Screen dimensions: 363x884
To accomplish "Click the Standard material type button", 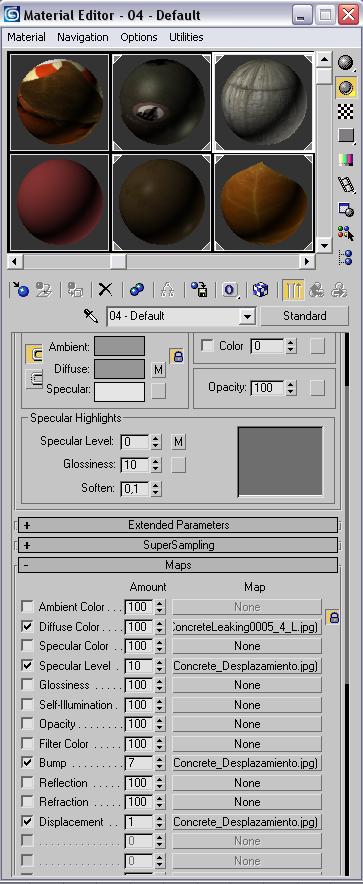I will [x=304, y=316].
